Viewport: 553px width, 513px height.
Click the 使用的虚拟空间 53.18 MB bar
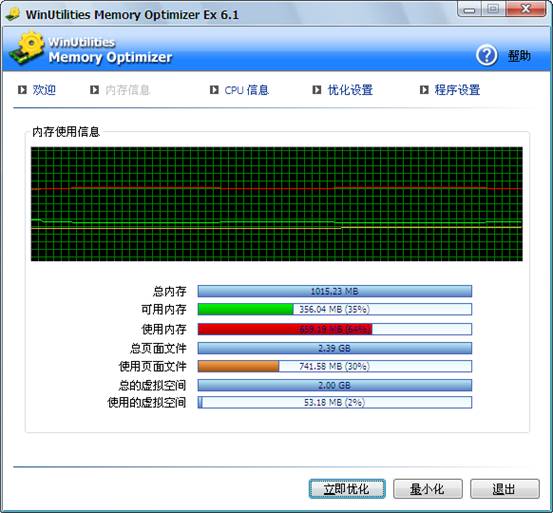(335, 402)
